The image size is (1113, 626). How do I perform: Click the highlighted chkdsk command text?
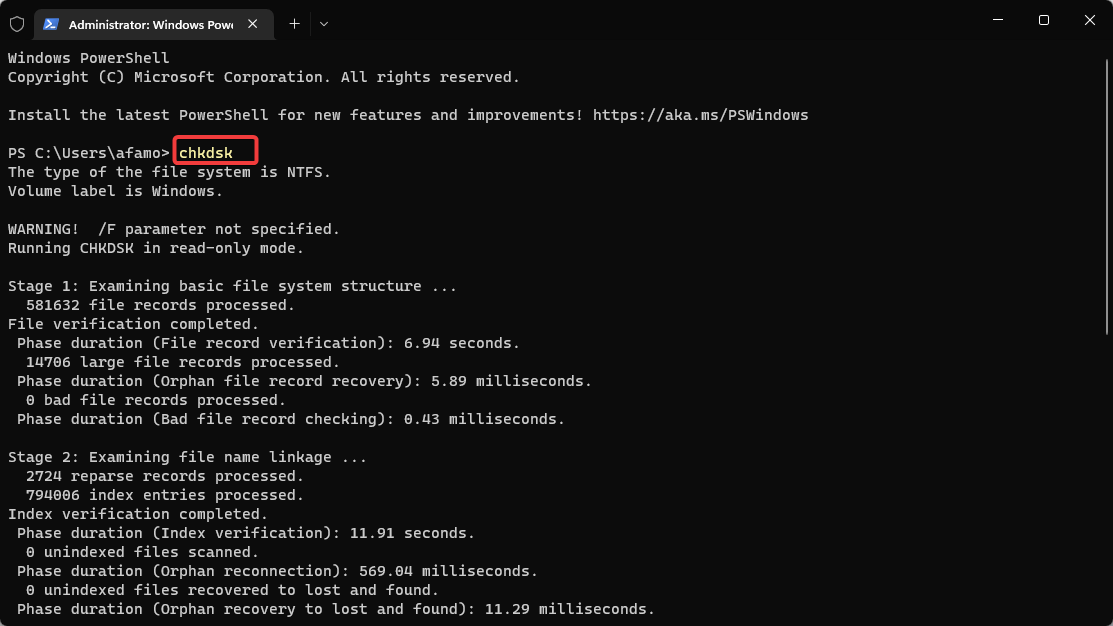tap(206, 153)
